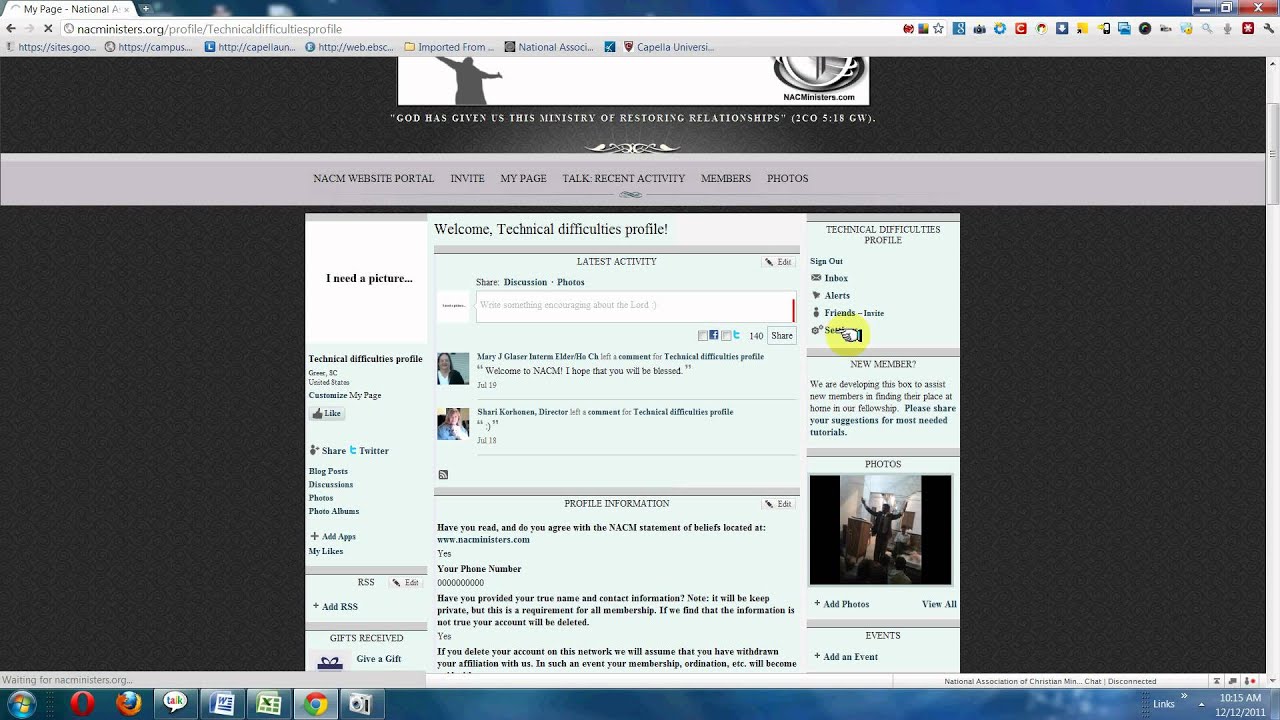Click the yellow sticky note extension

tap(1082, 29)
